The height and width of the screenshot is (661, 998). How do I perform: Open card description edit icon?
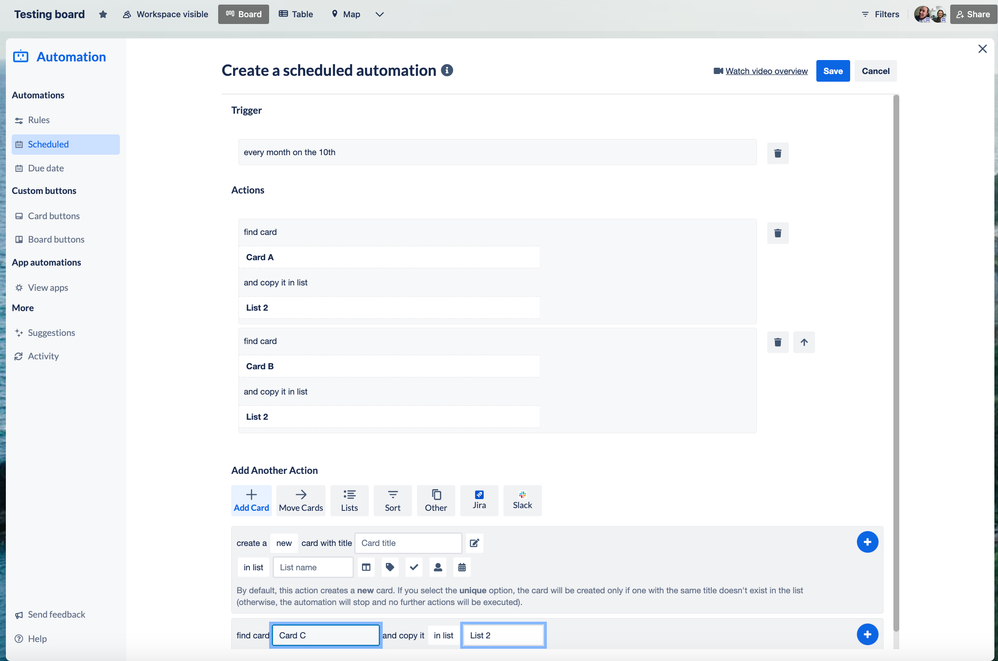tap(474, 543)
